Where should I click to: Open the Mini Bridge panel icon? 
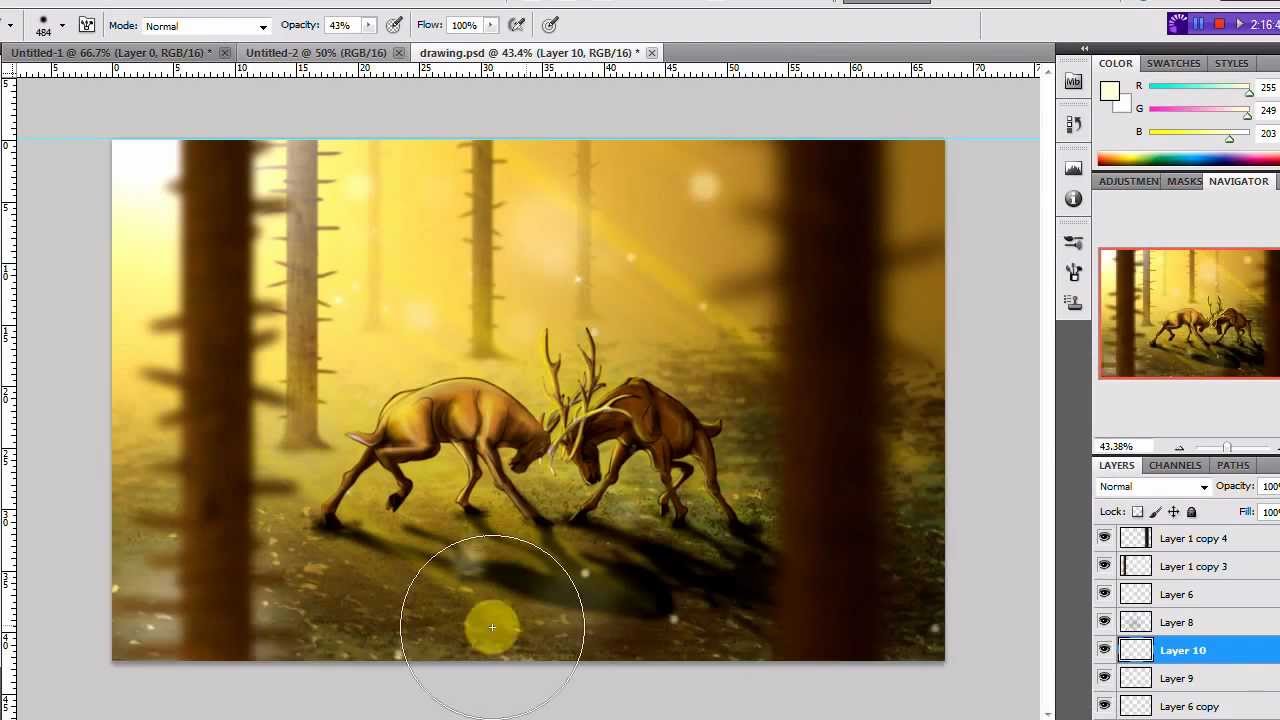point(1074,82)
